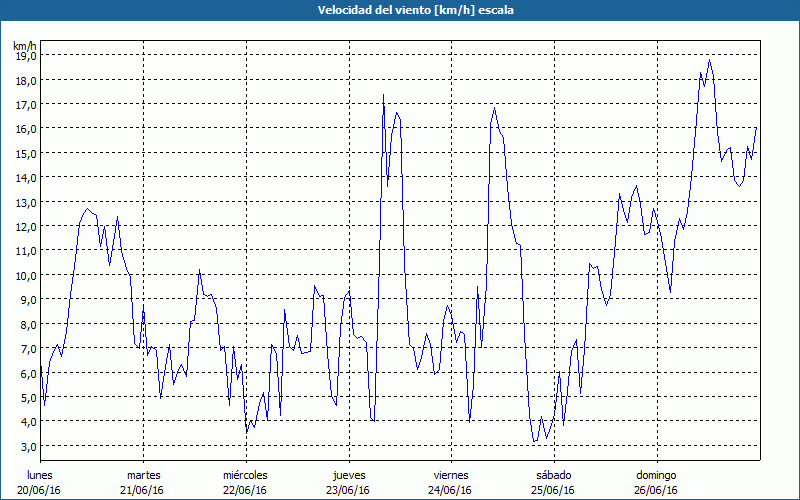Select the 15,0 value on the vertical axis
800x500 pixels.
pyautogui.click(x=25, y=153)
